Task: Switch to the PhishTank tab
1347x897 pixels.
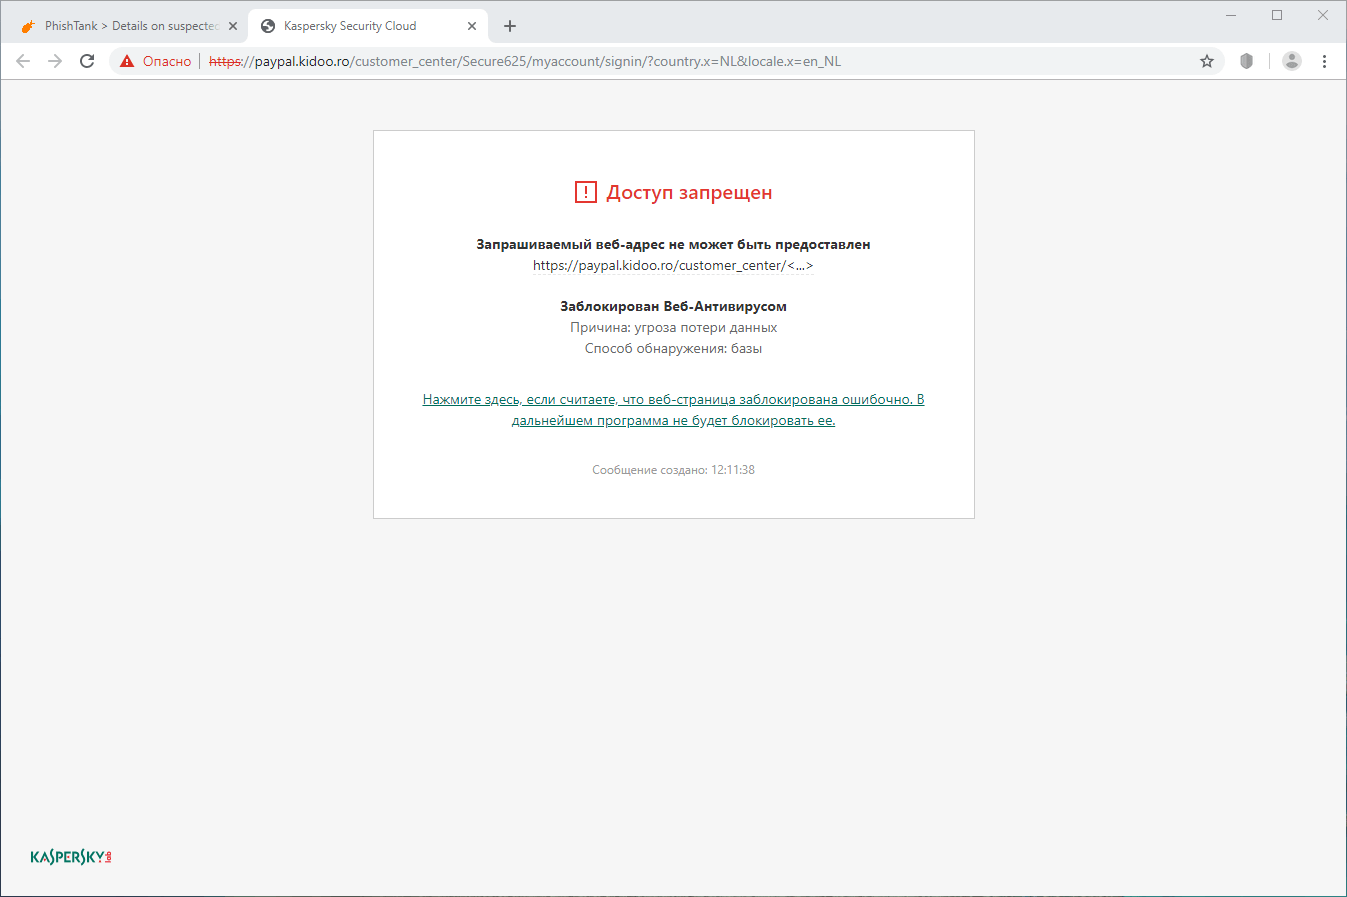Action: click(x=130, y=25)
